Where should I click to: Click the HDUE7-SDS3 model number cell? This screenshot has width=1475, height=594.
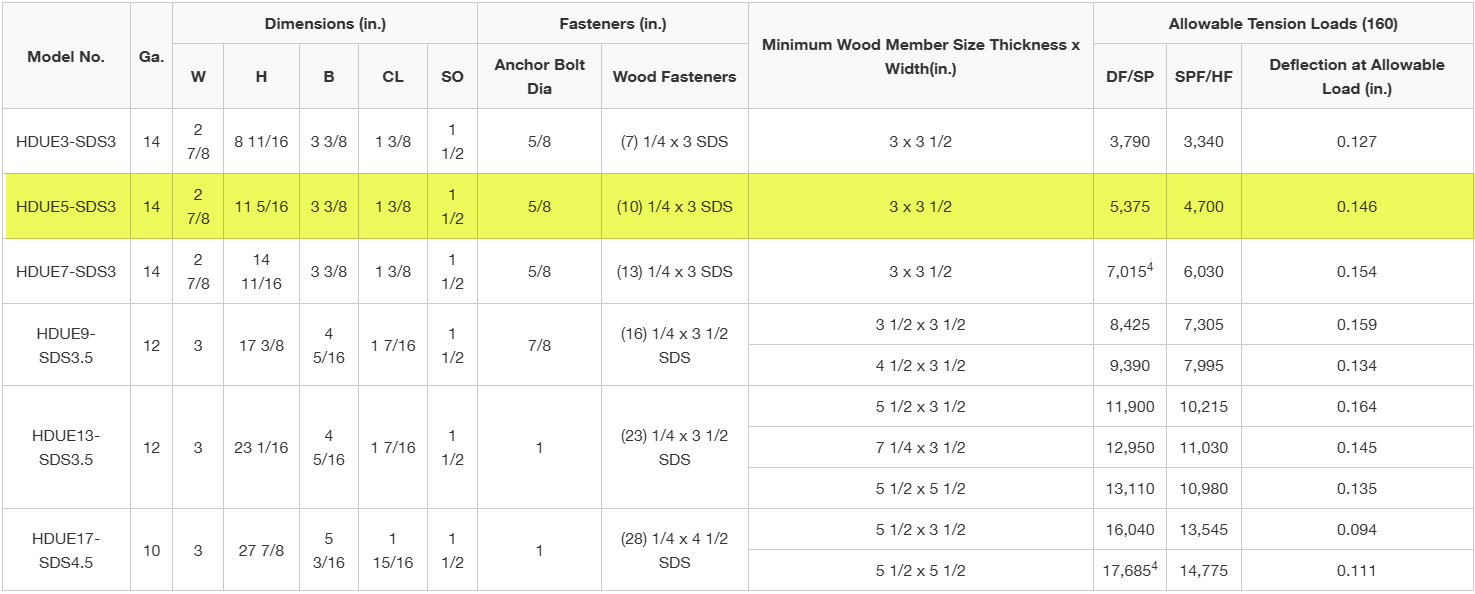(66, 272)
